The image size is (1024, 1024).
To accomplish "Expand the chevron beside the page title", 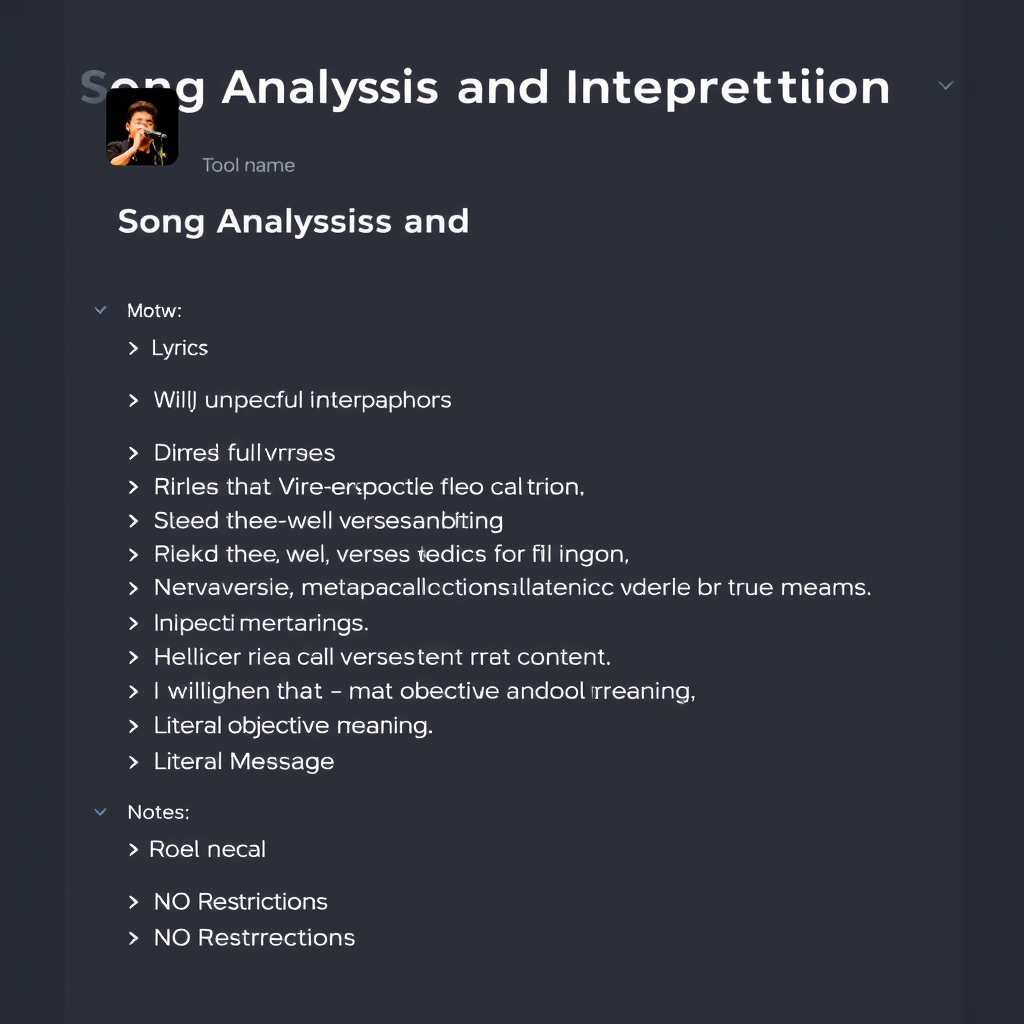I will click(x=945, y=86).
